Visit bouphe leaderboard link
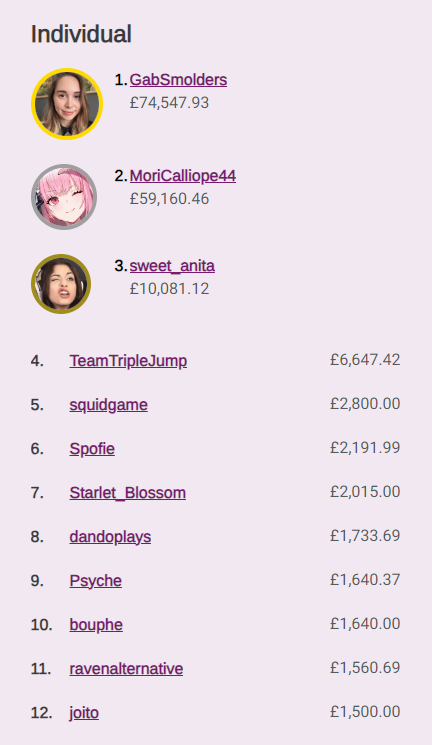This screenshot has height=745, width=432. [x=96, y=624]
